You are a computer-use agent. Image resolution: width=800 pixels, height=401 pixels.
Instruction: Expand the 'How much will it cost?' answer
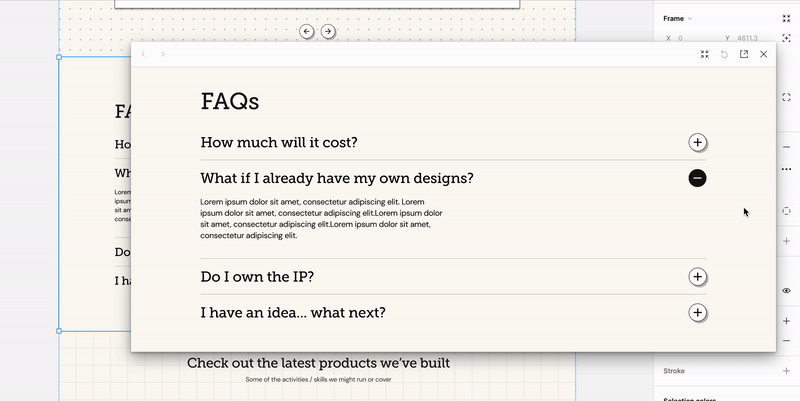tap(697, 143)
